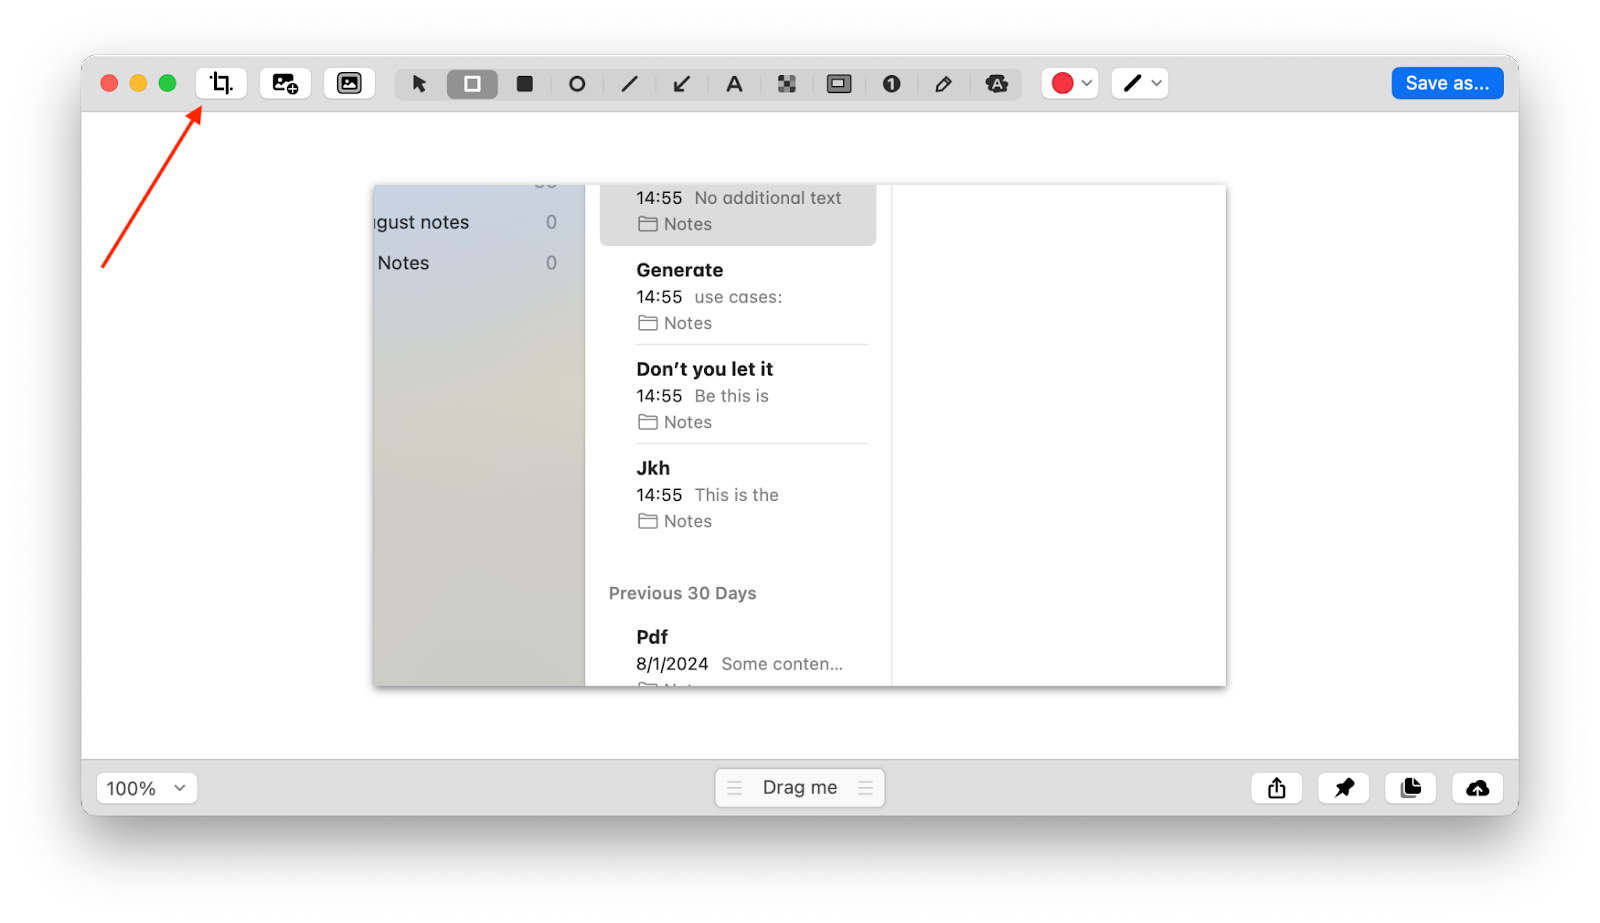Activate the Text tool

[734, 84]
